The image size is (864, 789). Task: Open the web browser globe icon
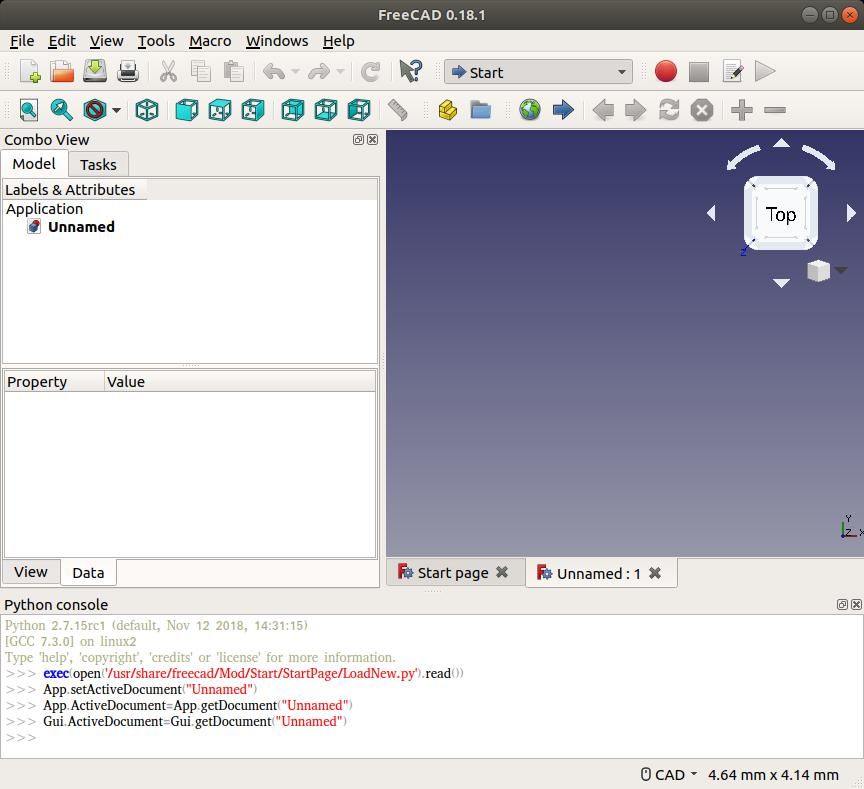(x=530, y=110)
